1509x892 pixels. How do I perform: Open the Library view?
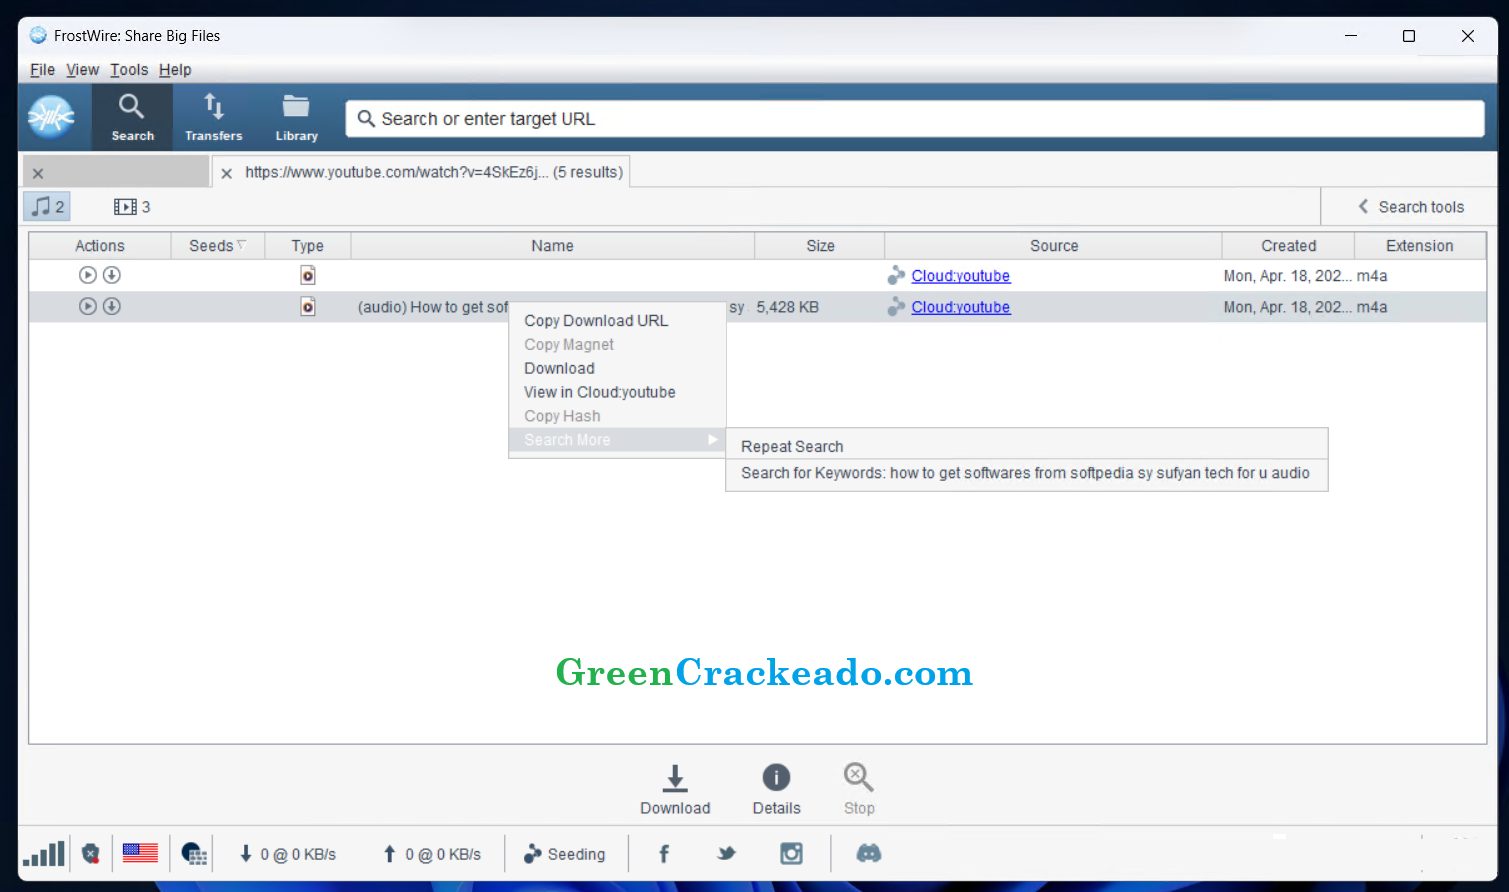tap(295, 116)
